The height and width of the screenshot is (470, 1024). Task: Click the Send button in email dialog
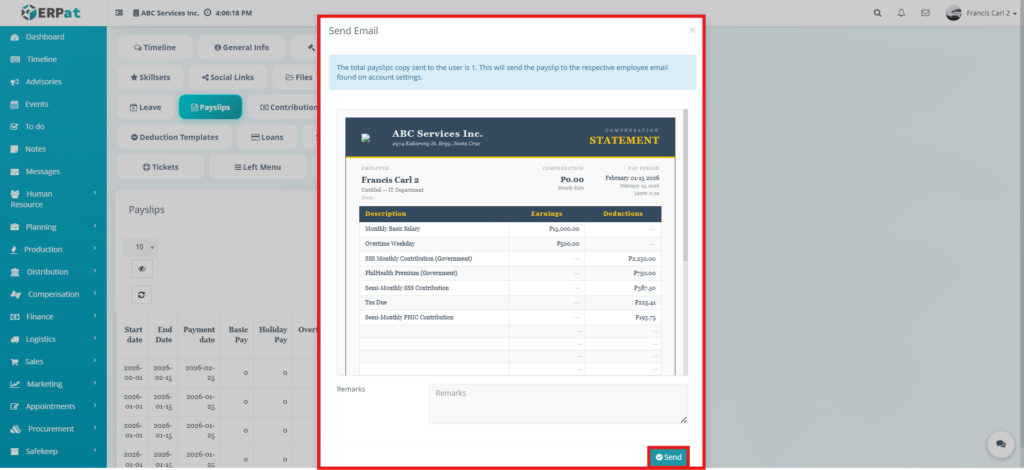pos(668,457)
